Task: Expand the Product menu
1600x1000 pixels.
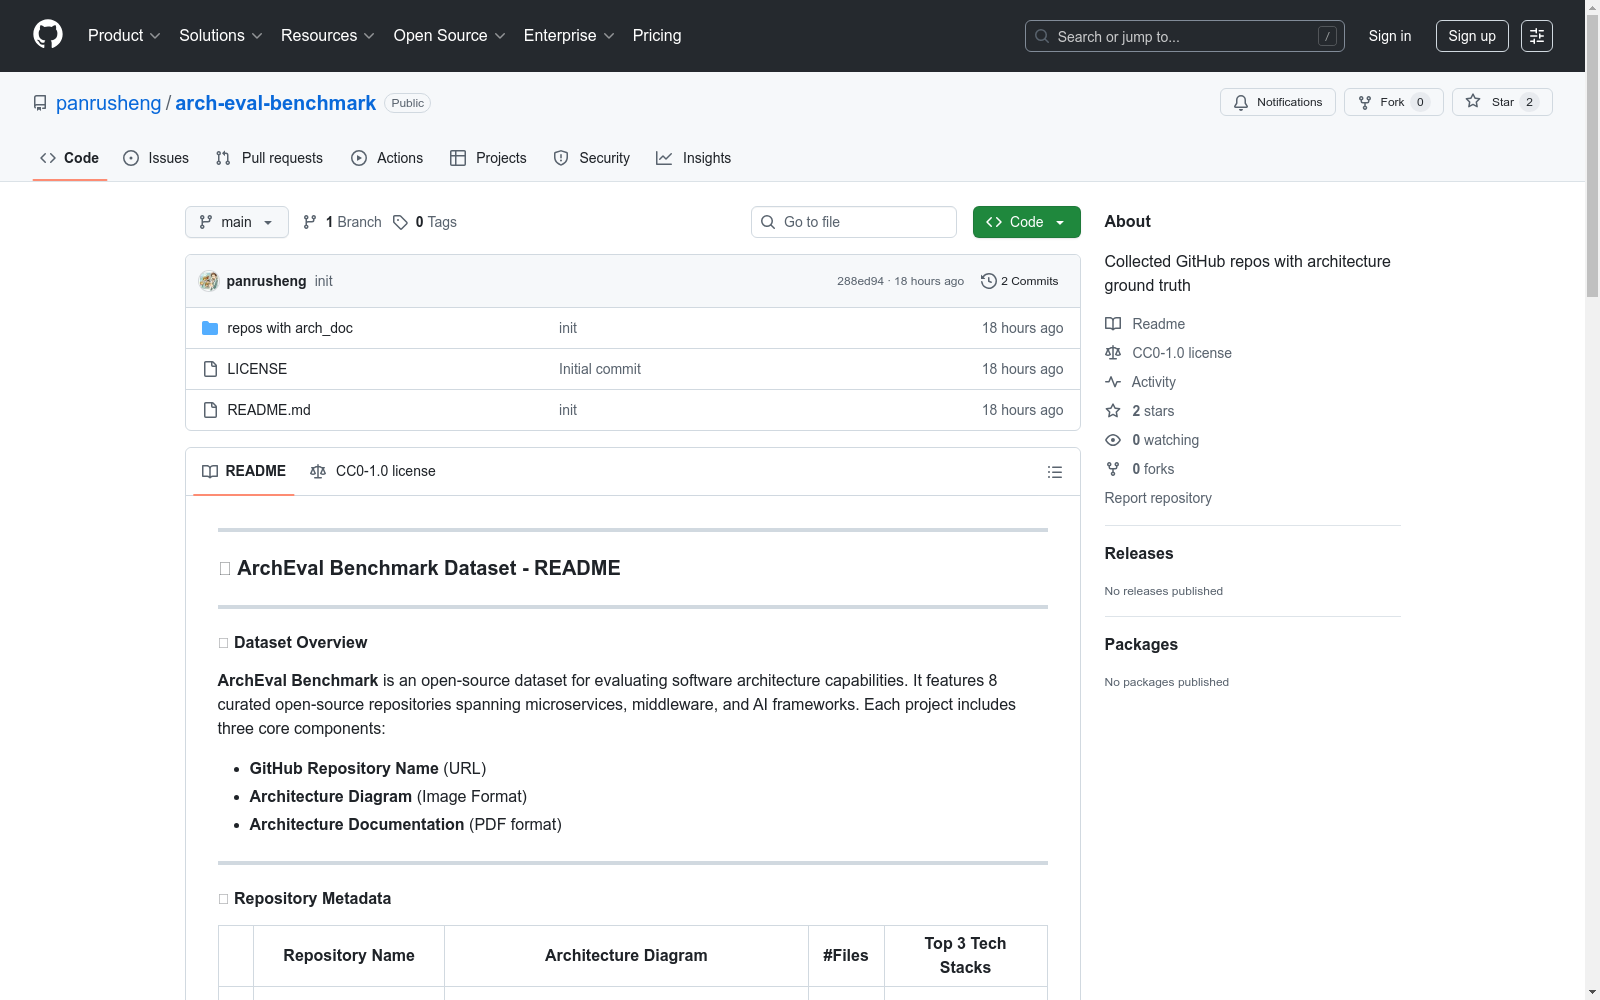Action: (x=124, y=36)
